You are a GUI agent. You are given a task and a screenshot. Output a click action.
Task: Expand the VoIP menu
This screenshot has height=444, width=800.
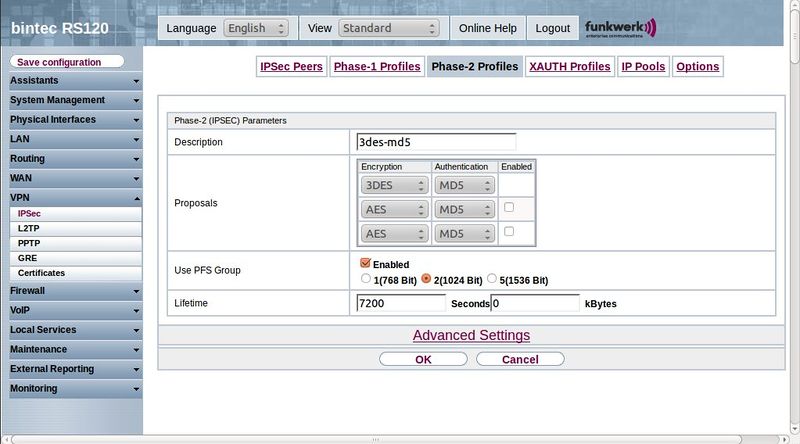pyautogui.click(x=75, y=310)
